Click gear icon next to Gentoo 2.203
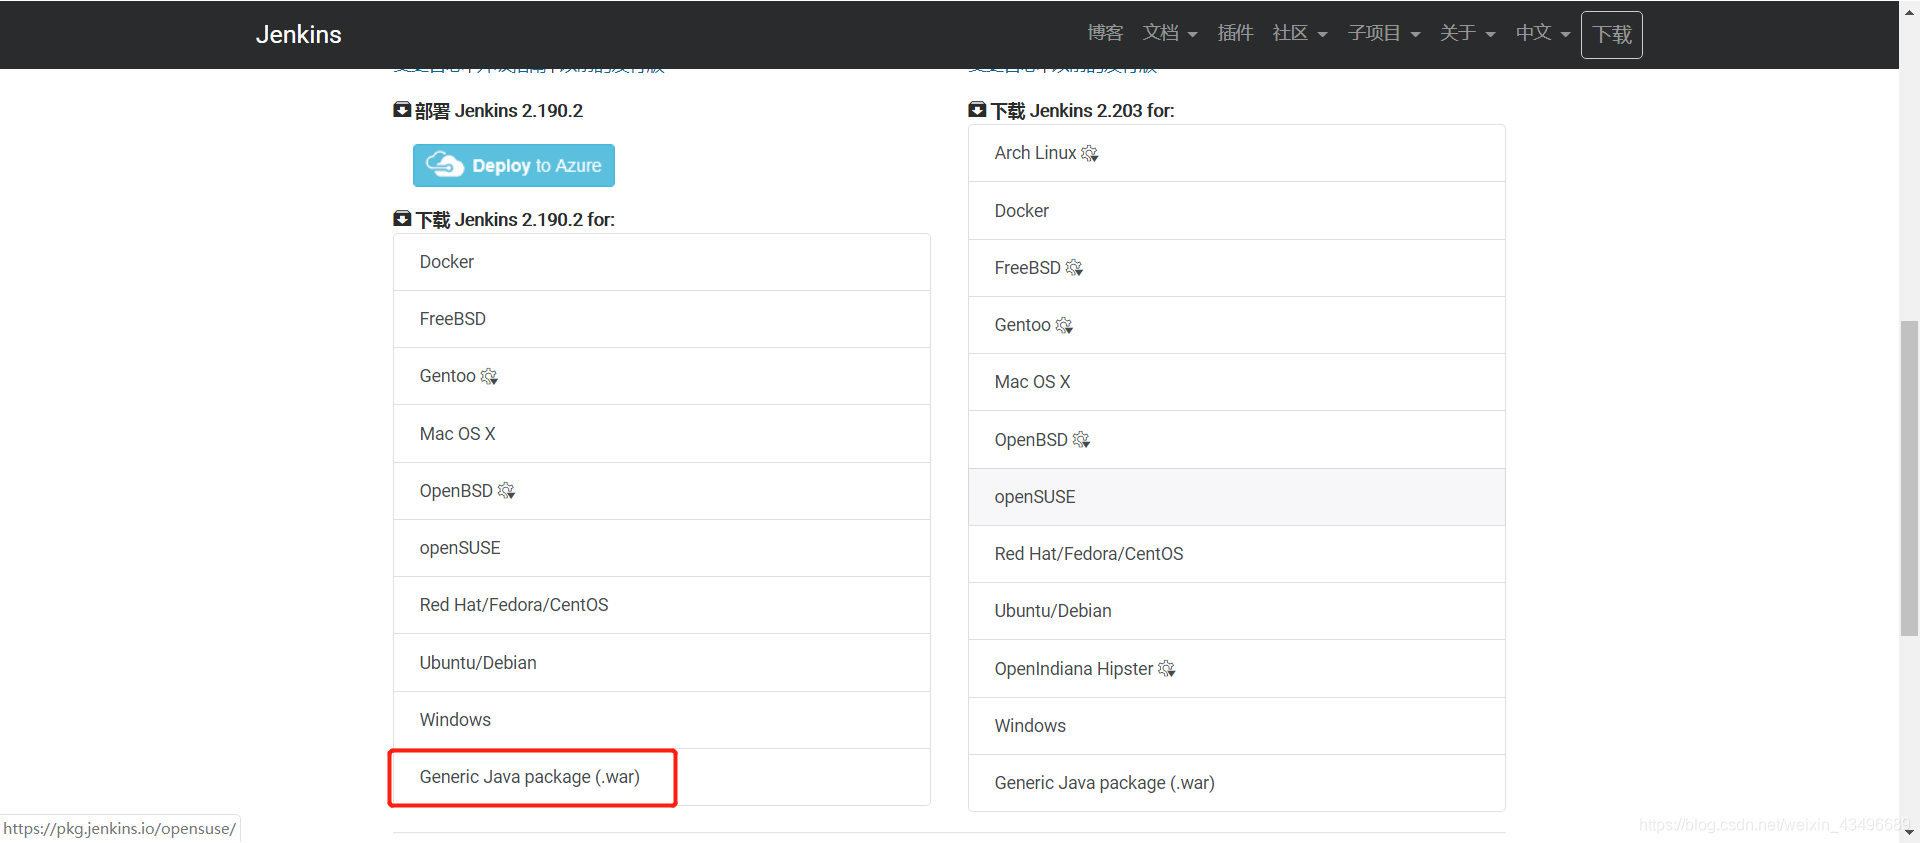 pos(1064,325)
